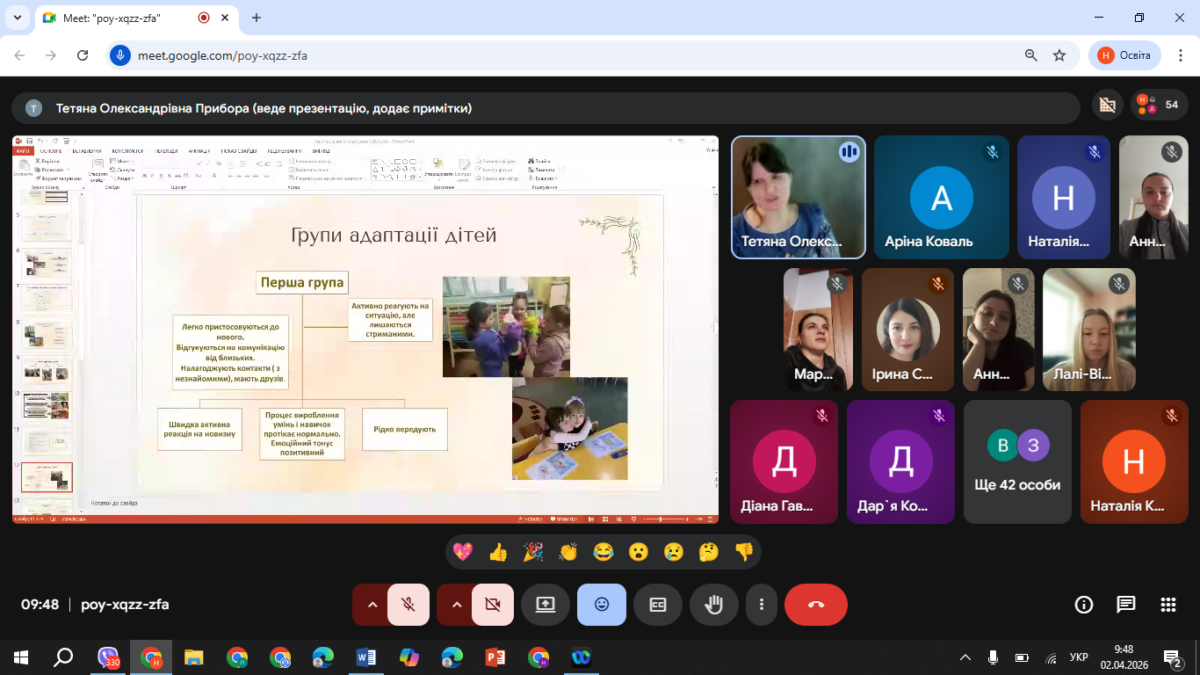Show all 54 participants
This screenshot has width=1200, height=675.
pyautogui.click(x=1159, y=105)
